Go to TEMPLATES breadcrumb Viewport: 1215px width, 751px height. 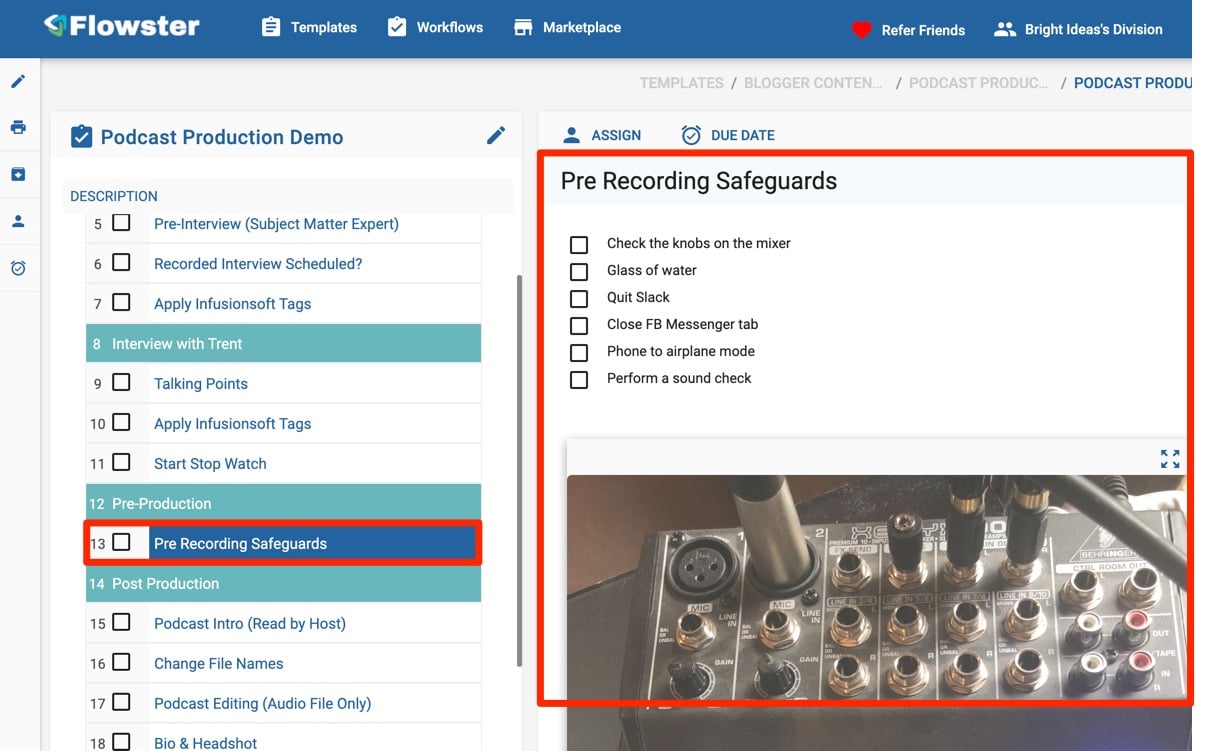682,83
